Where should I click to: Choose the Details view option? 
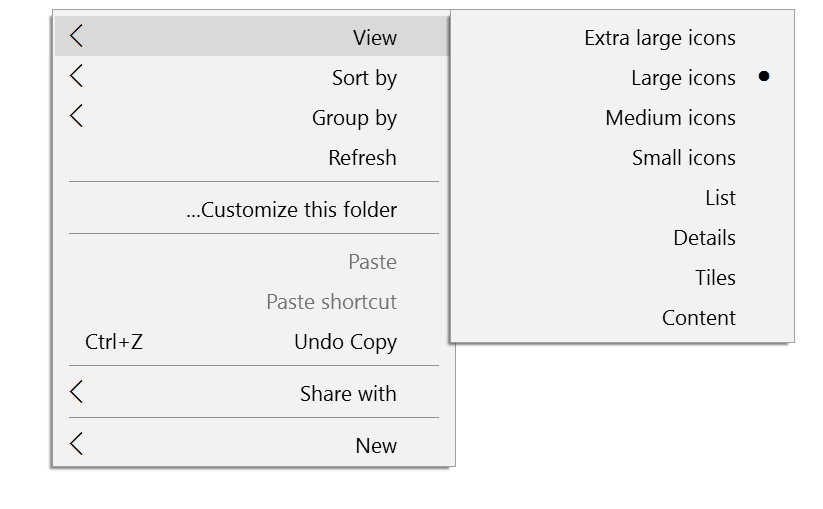(704, 238)
